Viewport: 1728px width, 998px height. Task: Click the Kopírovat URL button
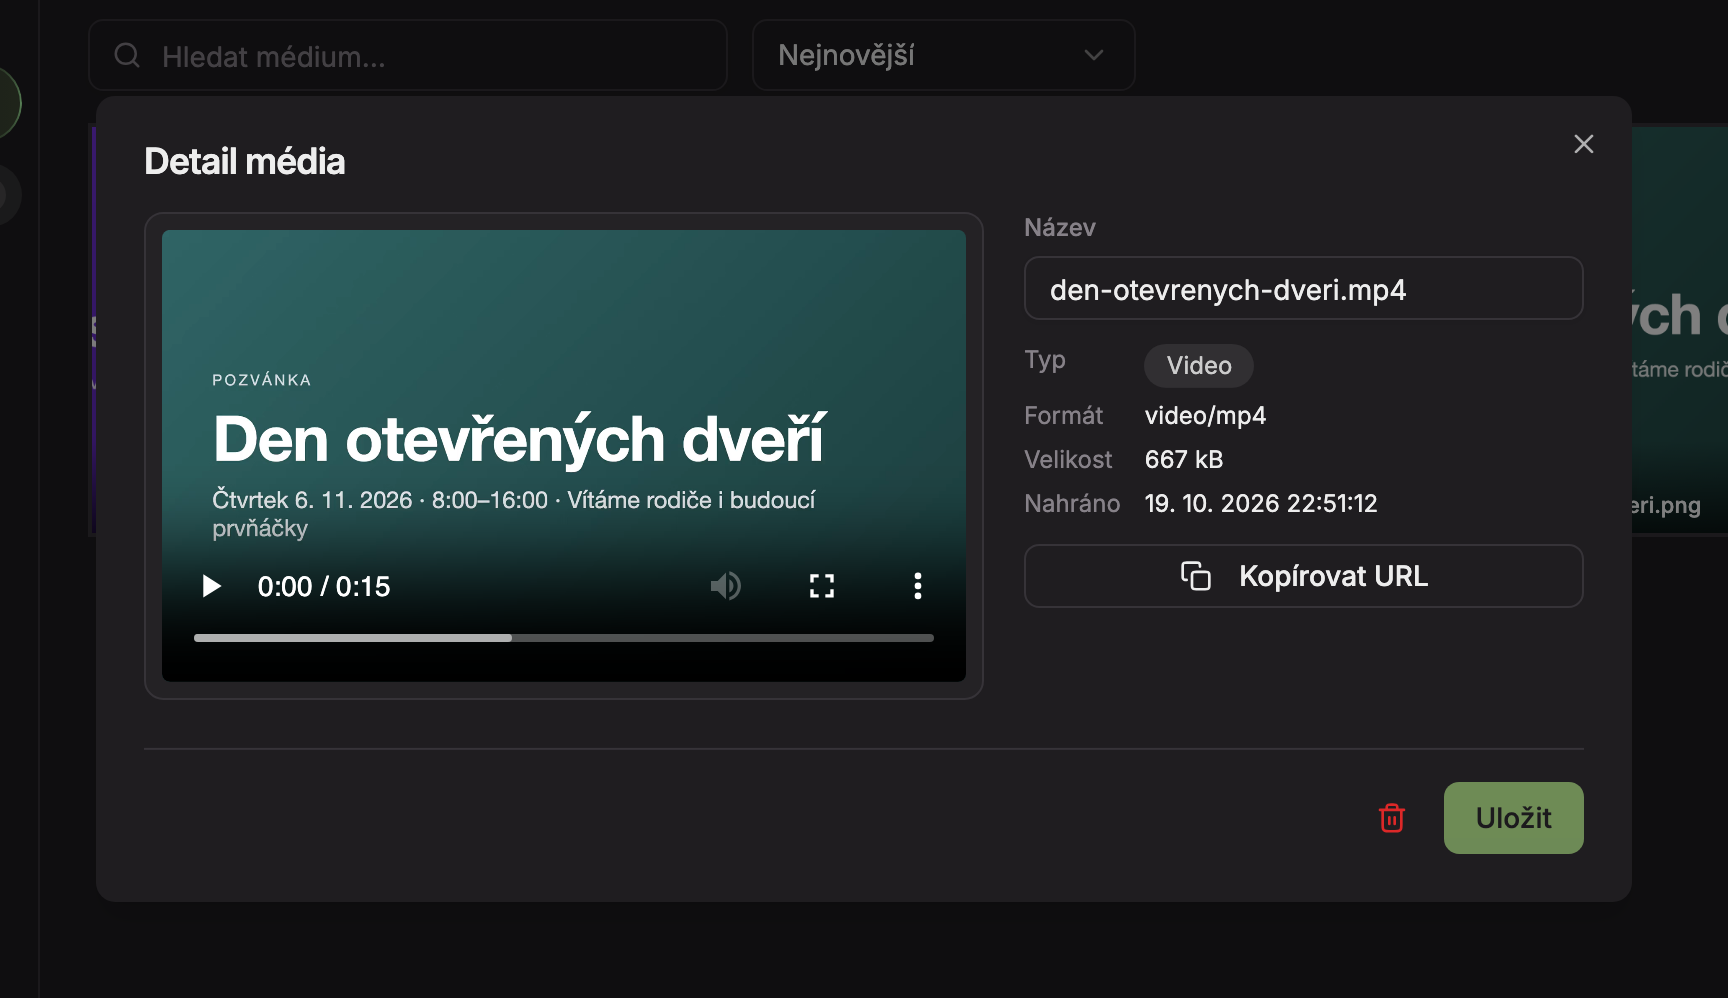pyautogui.click(x=1303, y=576)
